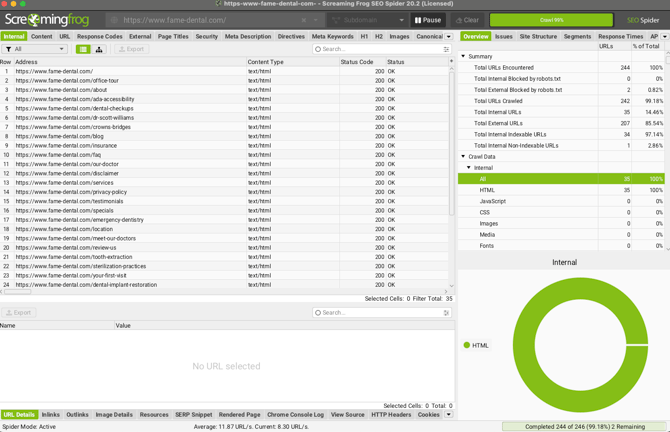Select the privacy-policy URL row

point(224,192)
